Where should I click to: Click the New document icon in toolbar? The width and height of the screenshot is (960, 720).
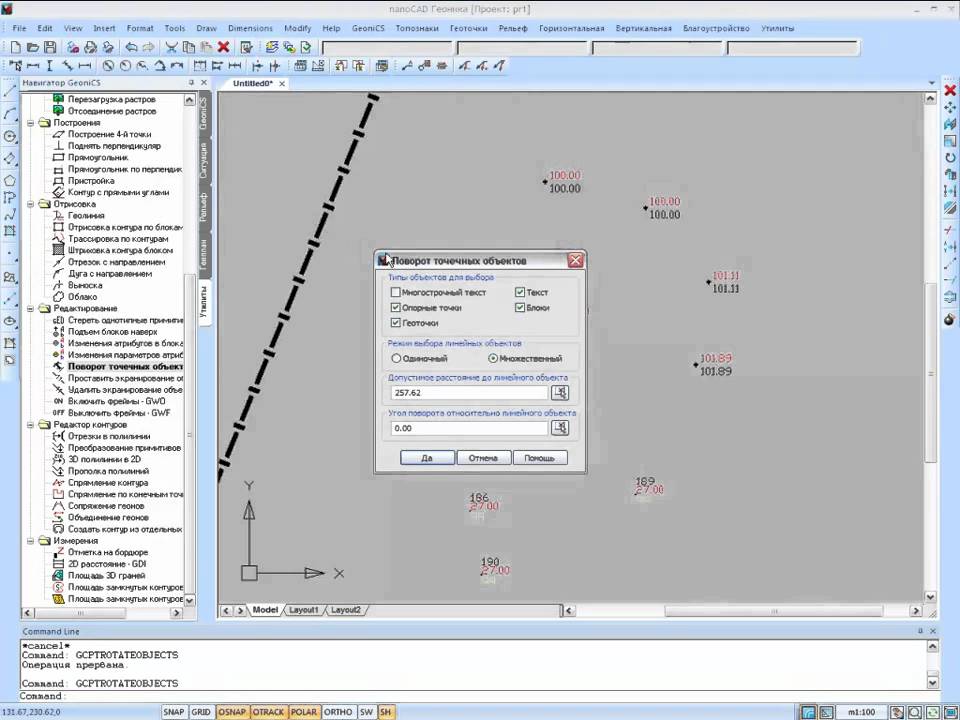point(16,47)
